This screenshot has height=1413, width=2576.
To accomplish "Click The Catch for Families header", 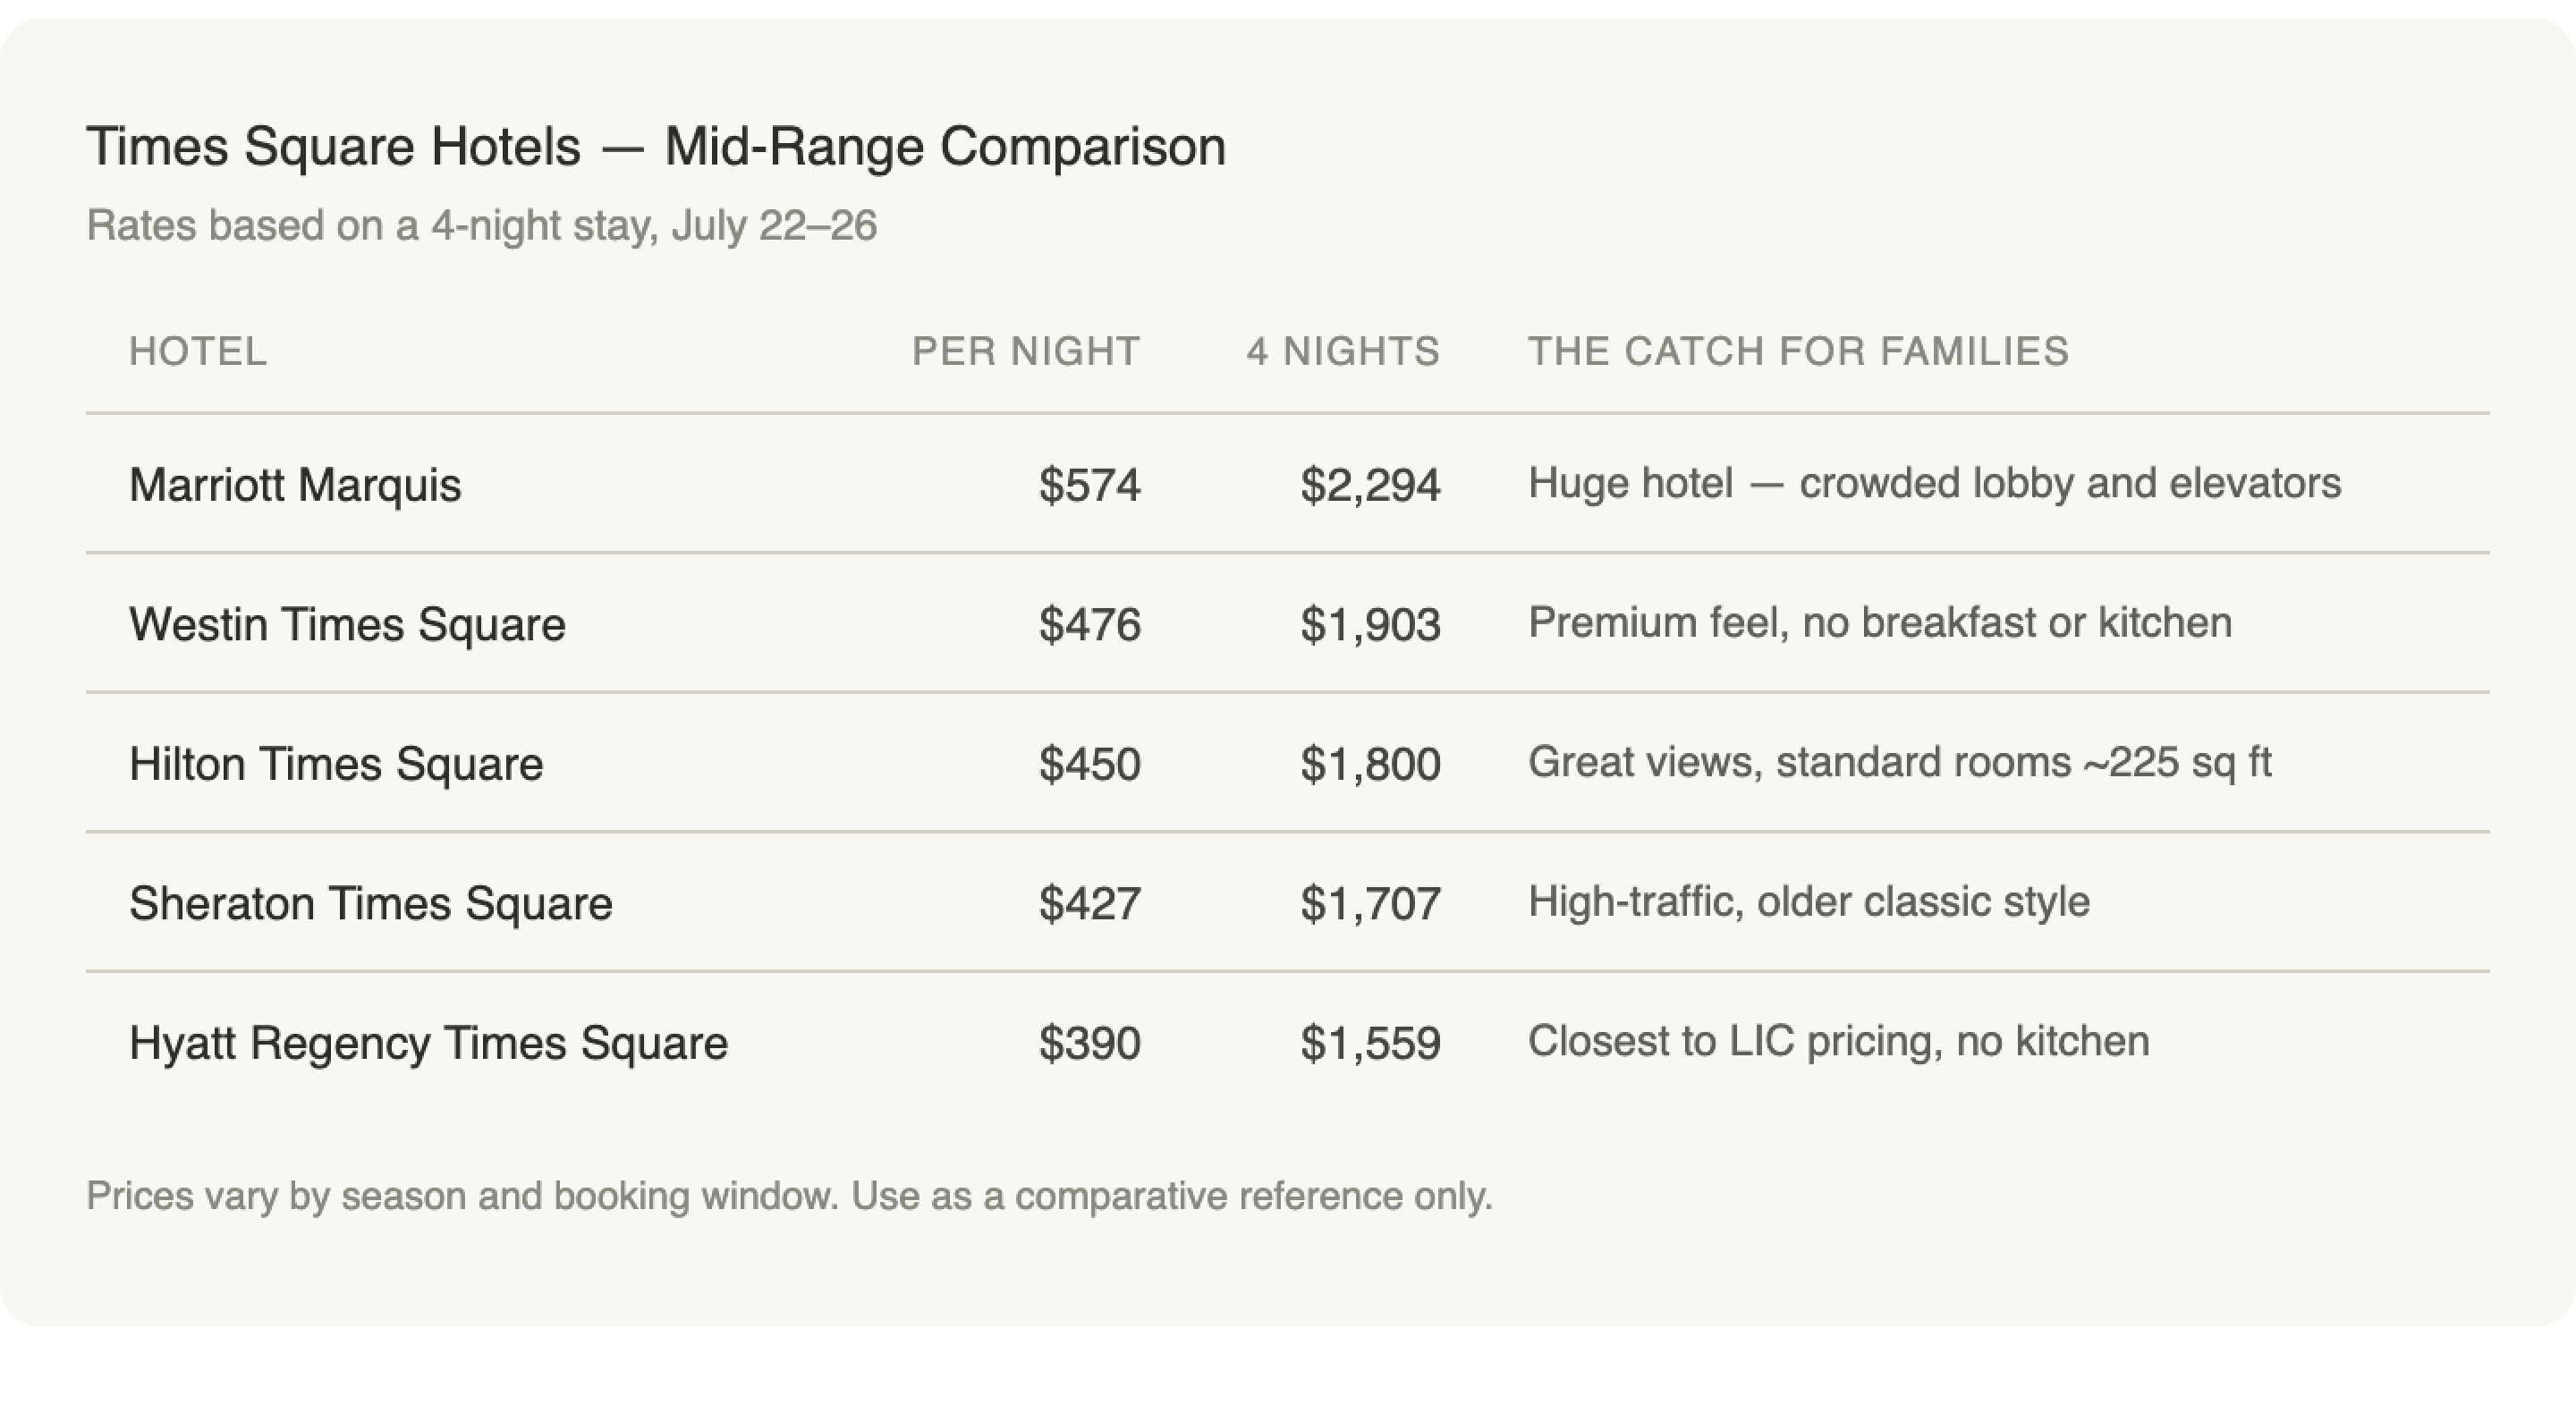I will pos(1797,351).
